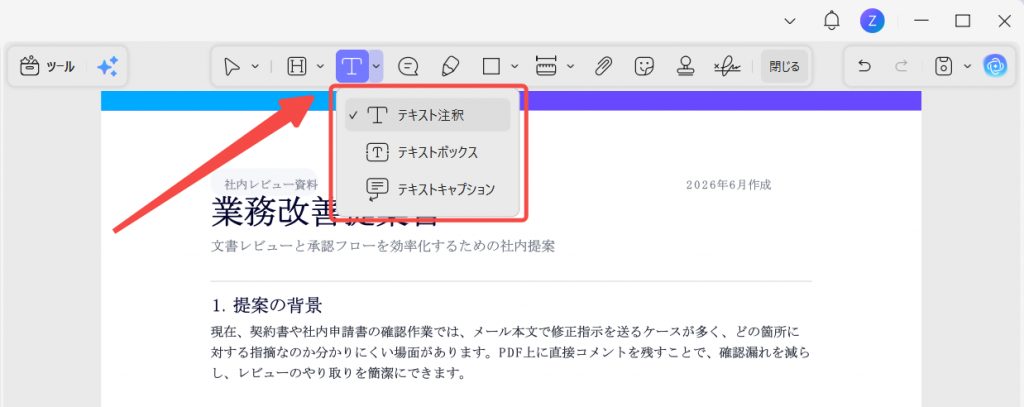Close the application window

click(1004, 21)
